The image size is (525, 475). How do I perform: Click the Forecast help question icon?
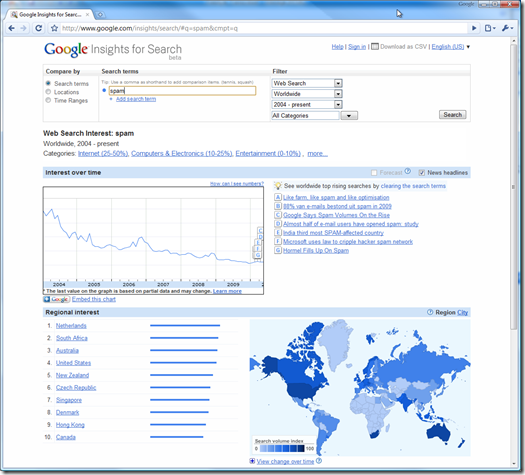click(407, 171)
